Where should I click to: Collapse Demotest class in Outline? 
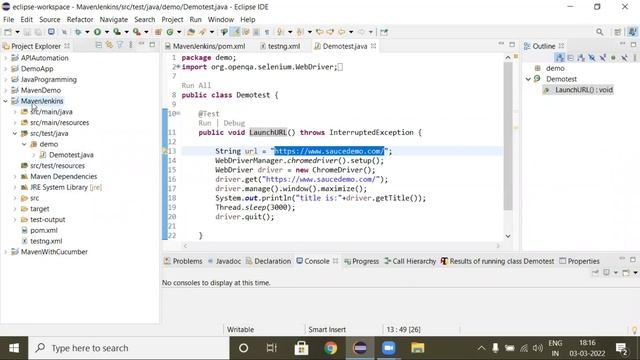[x=528, y=79]
